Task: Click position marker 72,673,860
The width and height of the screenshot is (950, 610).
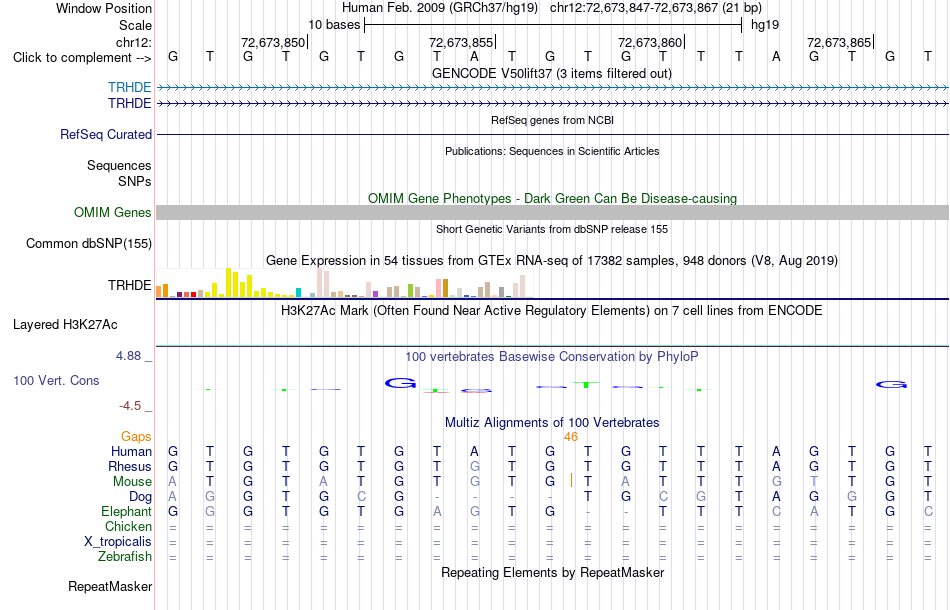Action: coord(650,42)
